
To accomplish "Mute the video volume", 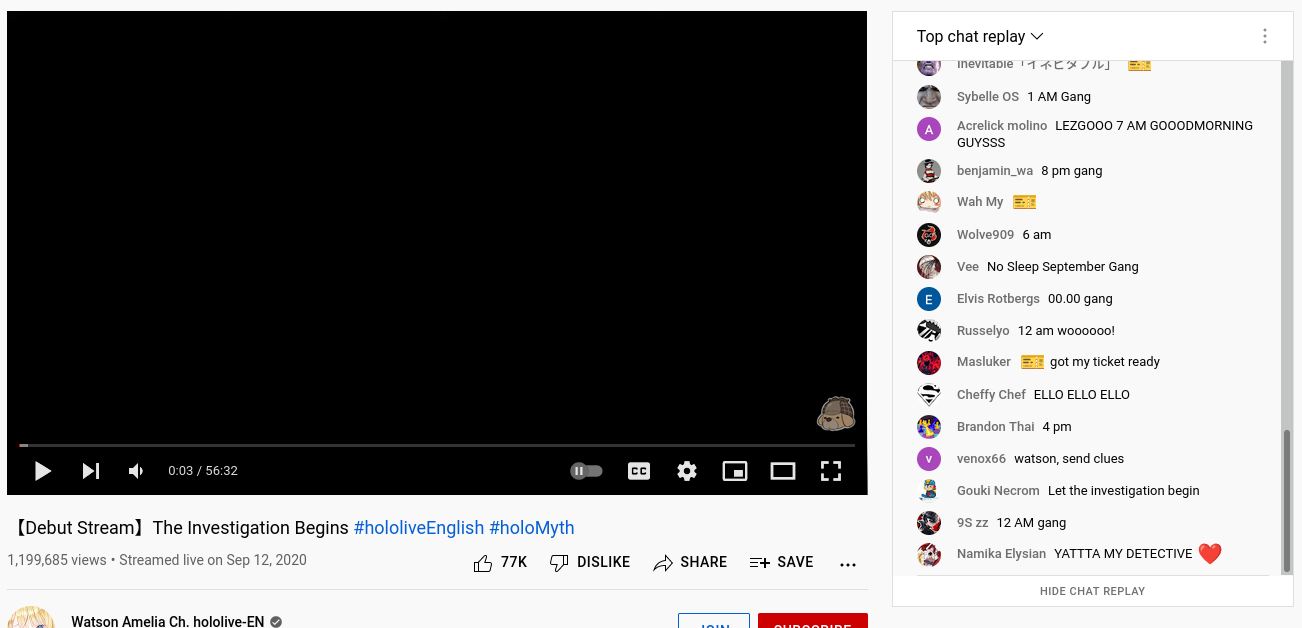I will (137, 471).
